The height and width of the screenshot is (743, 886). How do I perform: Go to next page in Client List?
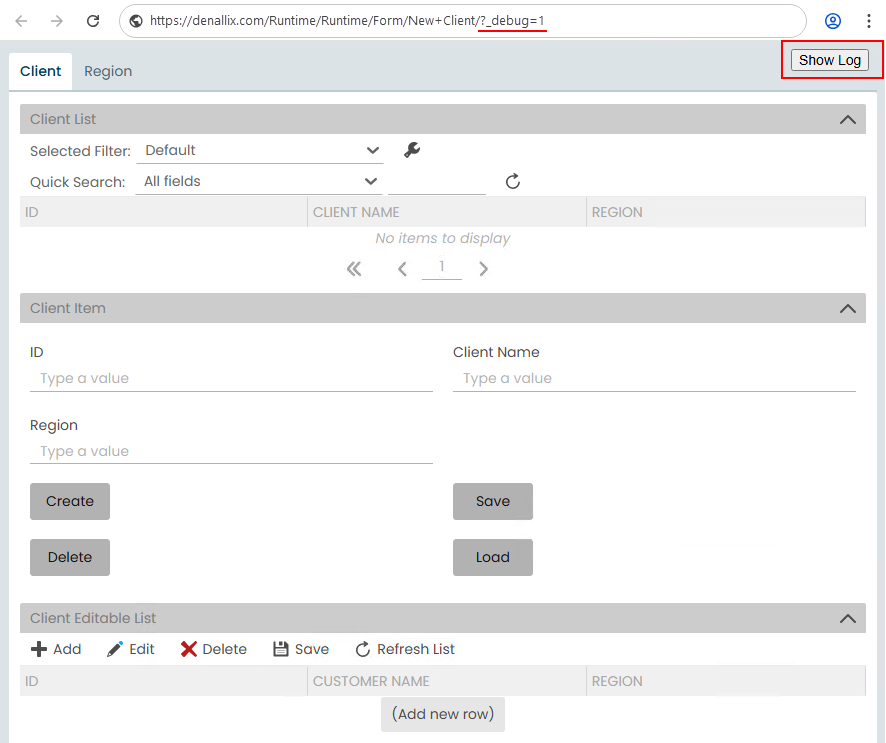(x=483, y=269)
